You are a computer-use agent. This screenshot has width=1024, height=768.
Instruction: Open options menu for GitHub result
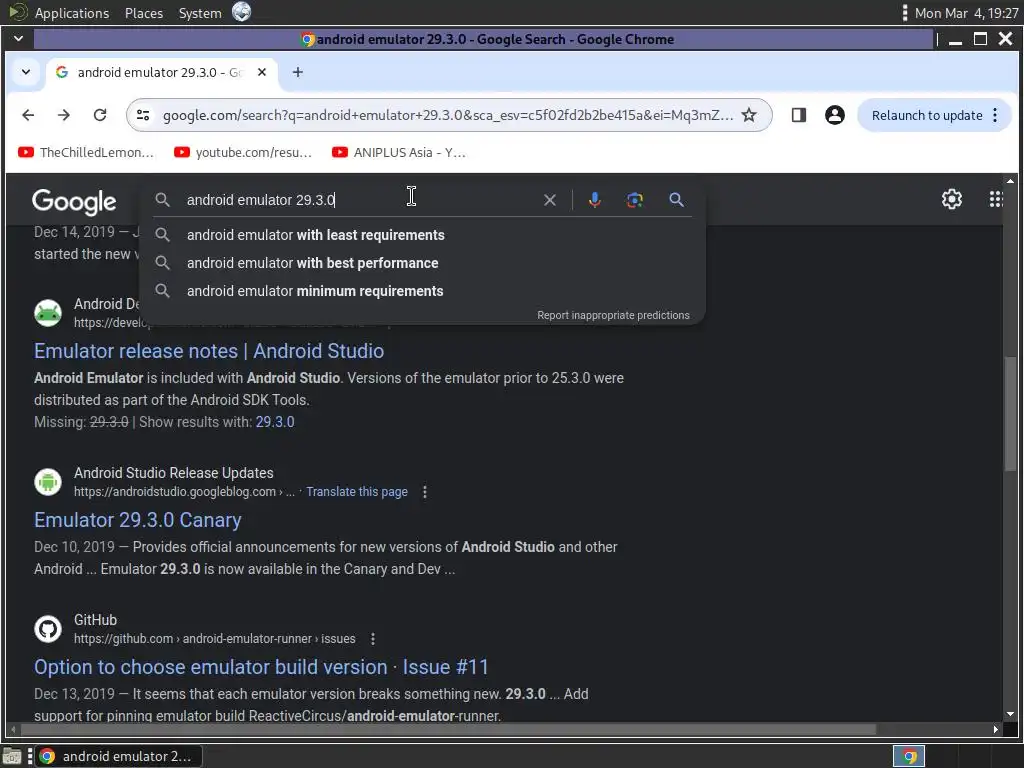click(x=373, y=639)
